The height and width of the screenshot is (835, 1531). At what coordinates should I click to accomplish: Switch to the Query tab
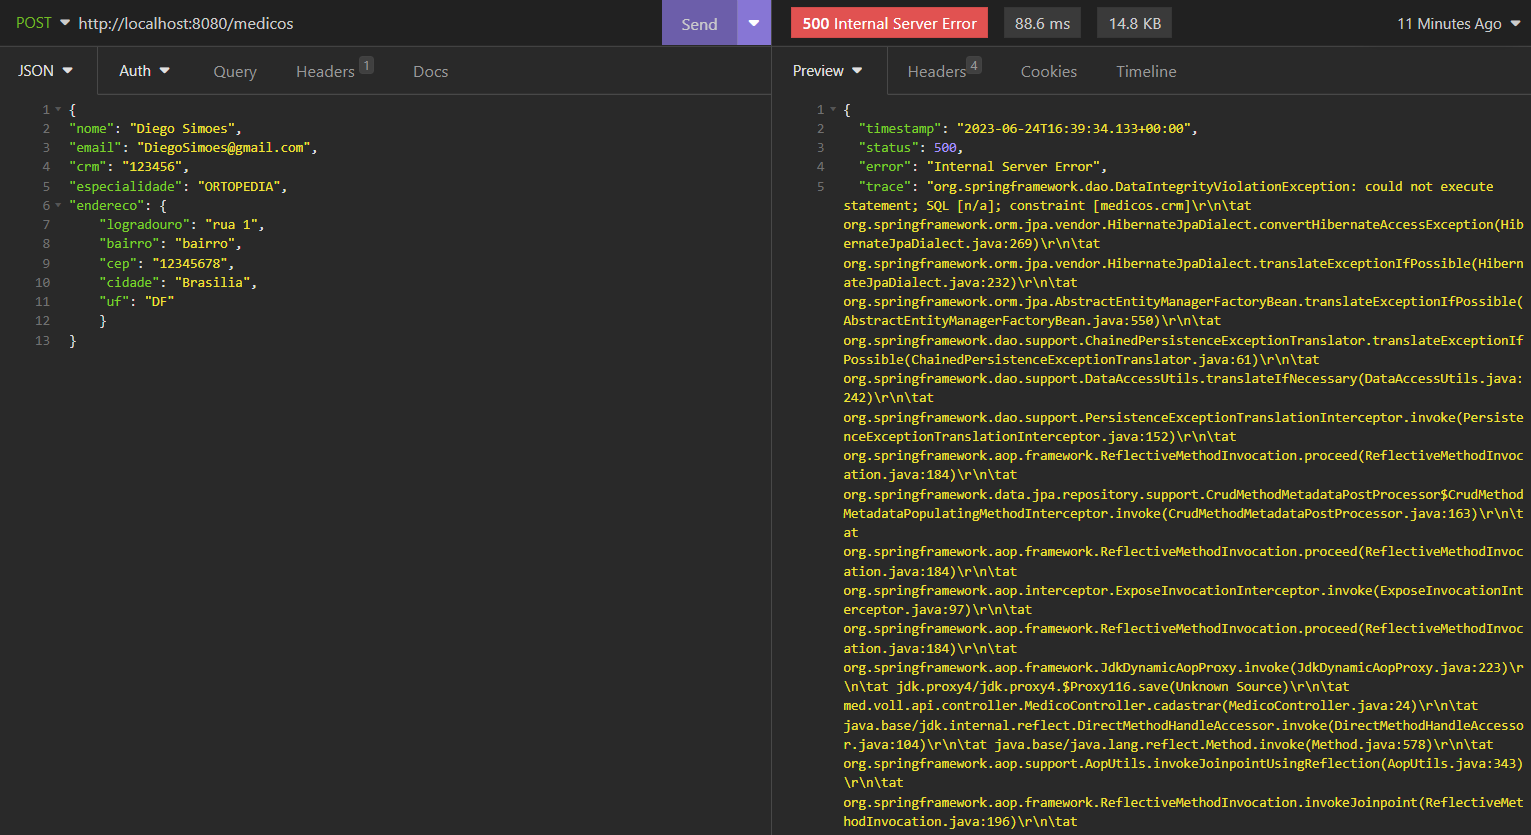click(235, 71)
